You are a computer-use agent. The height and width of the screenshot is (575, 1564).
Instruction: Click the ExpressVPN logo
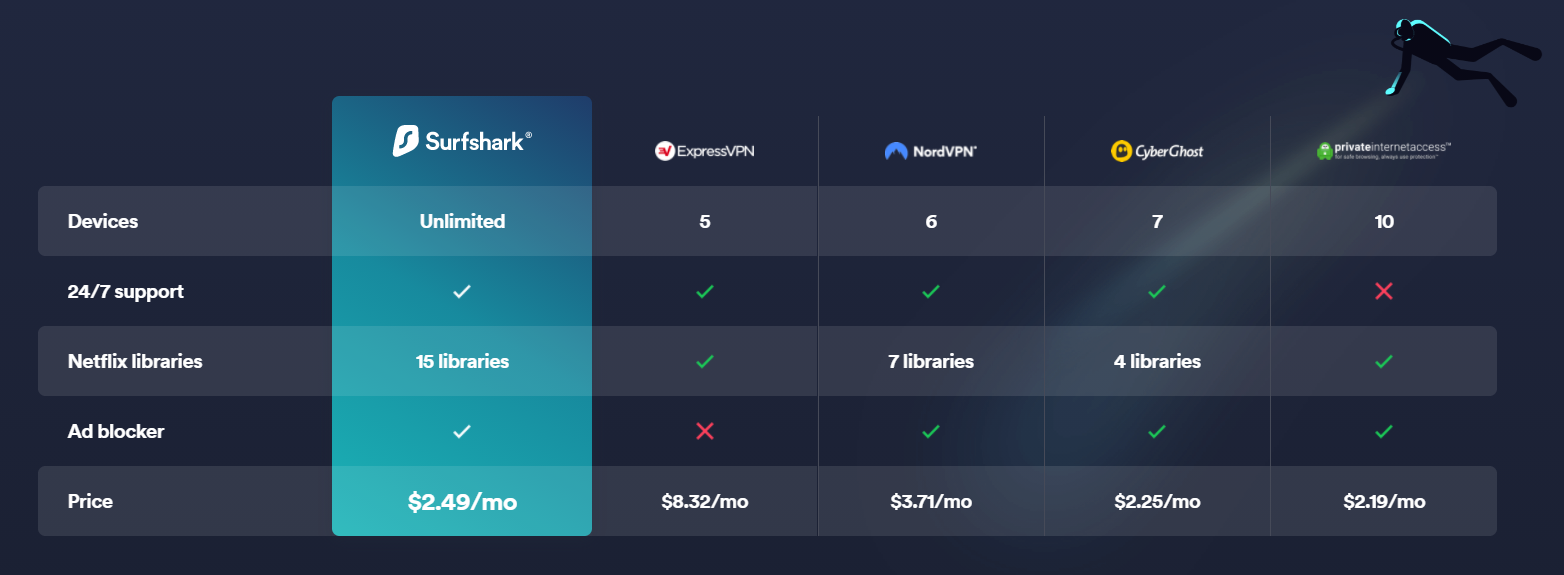pyautogui.click(x=705, y=151)
